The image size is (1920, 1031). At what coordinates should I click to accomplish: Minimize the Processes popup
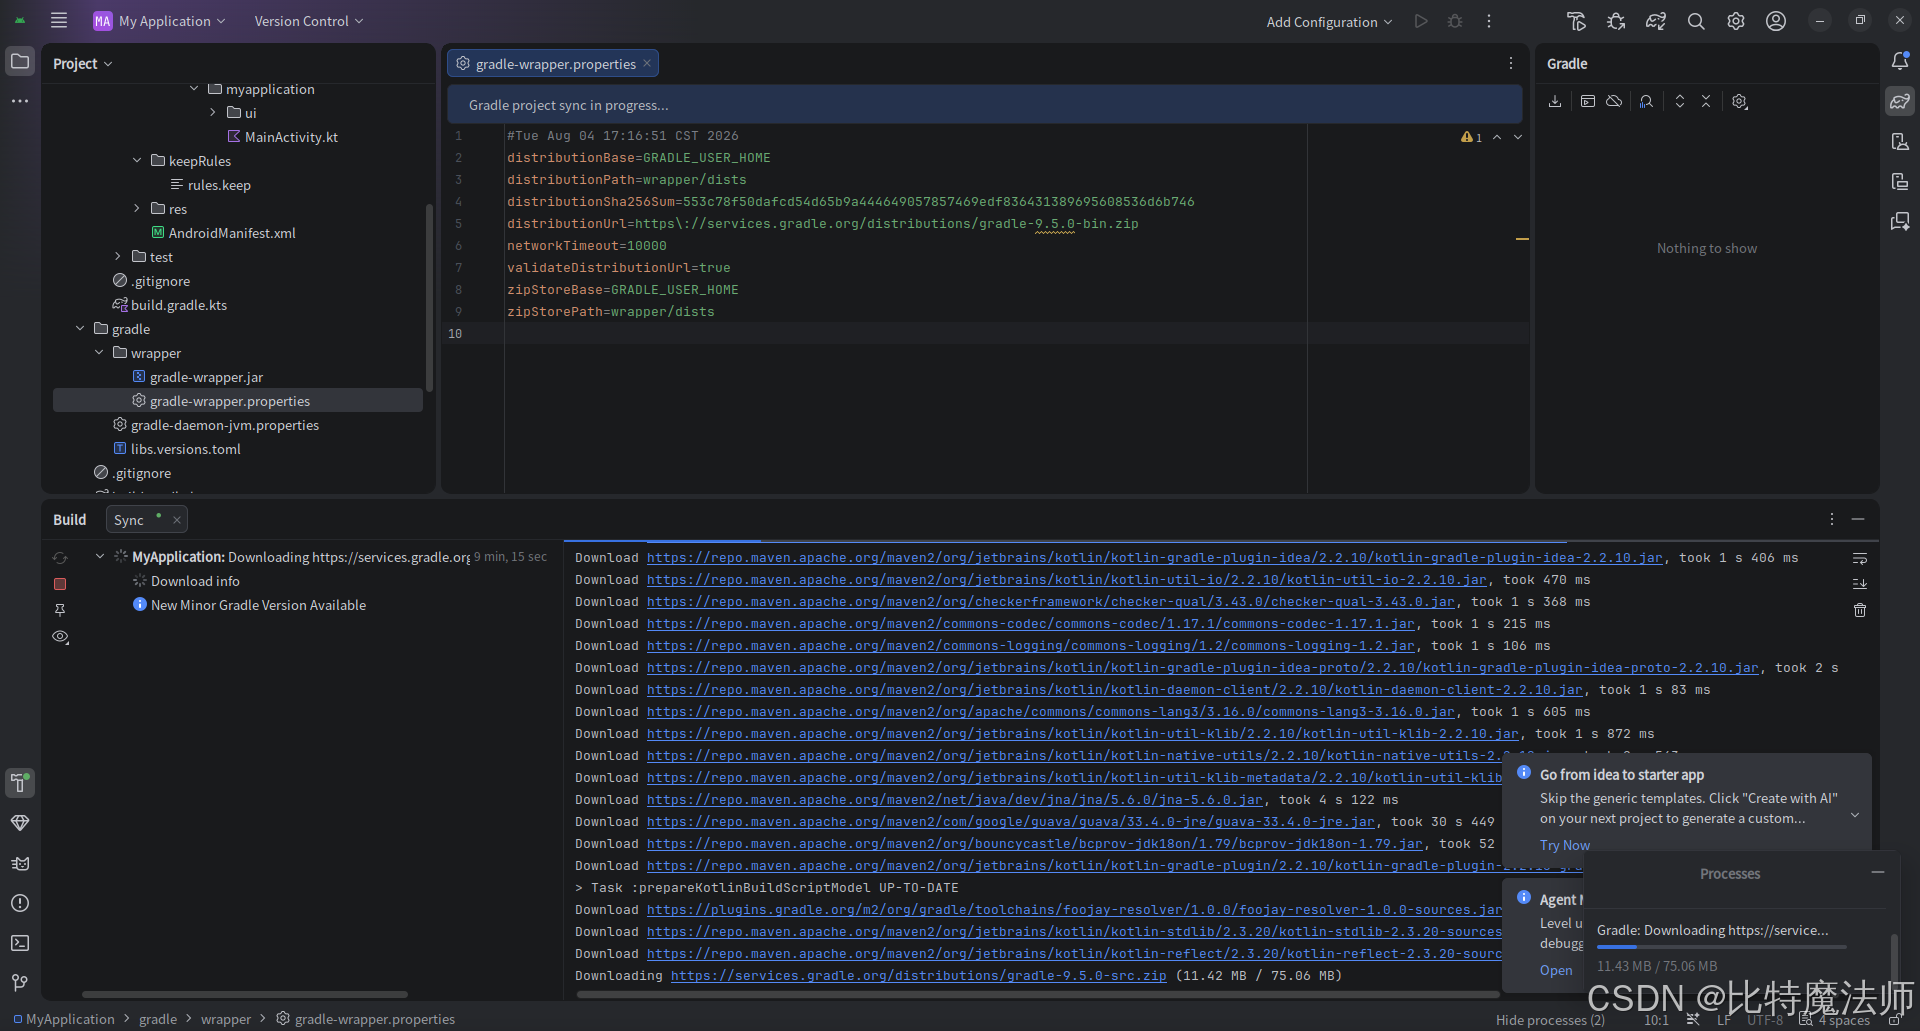[x=1878, y=873]
